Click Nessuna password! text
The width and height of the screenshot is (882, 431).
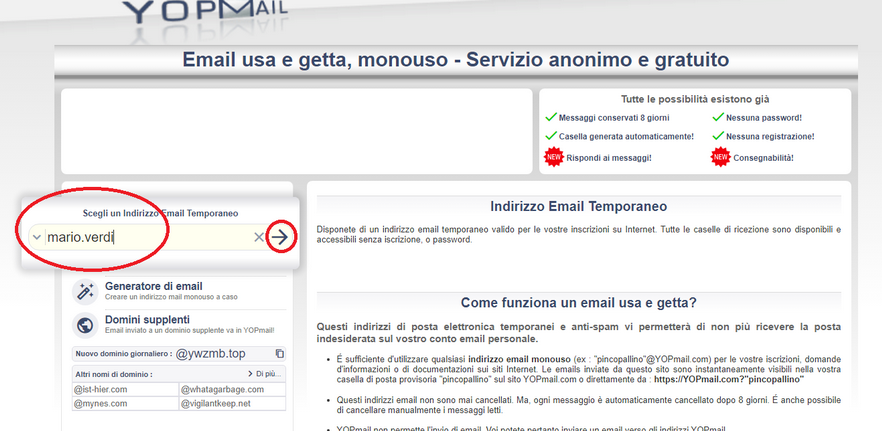click(x=764, y=118)
